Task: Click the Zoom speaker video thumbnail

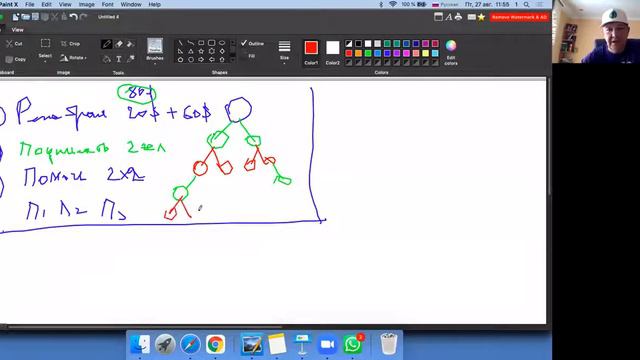Action: point(596,32)
